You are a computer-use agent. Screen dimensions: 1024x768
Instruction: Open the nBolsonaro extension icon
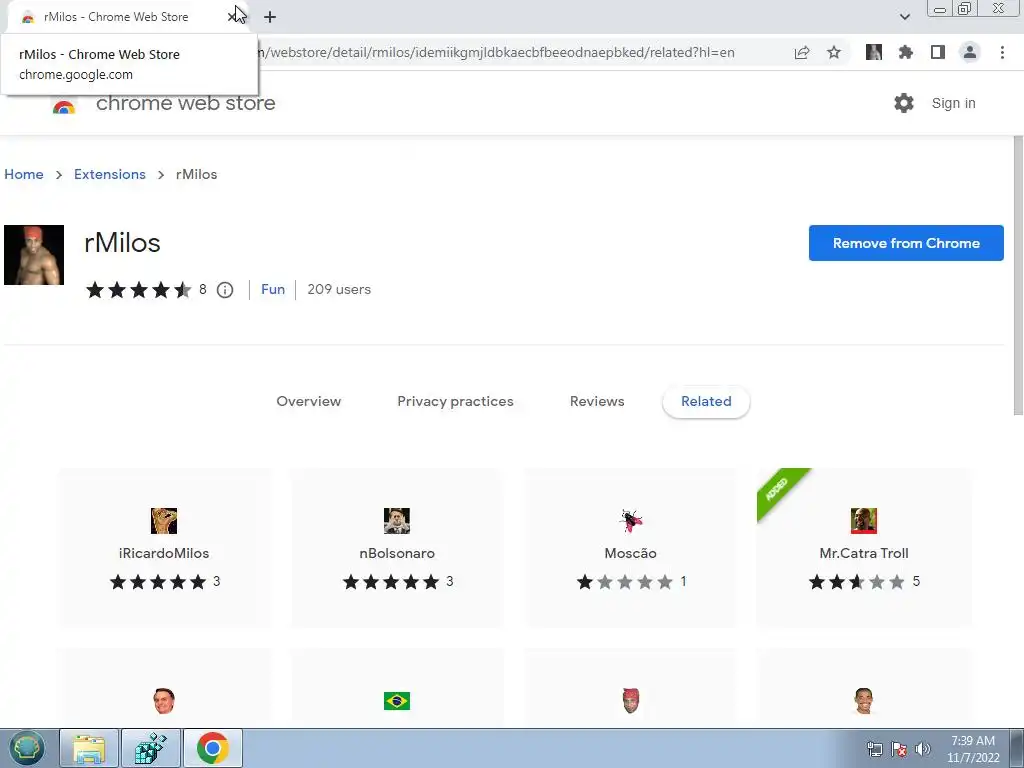[x=397, y=521]
